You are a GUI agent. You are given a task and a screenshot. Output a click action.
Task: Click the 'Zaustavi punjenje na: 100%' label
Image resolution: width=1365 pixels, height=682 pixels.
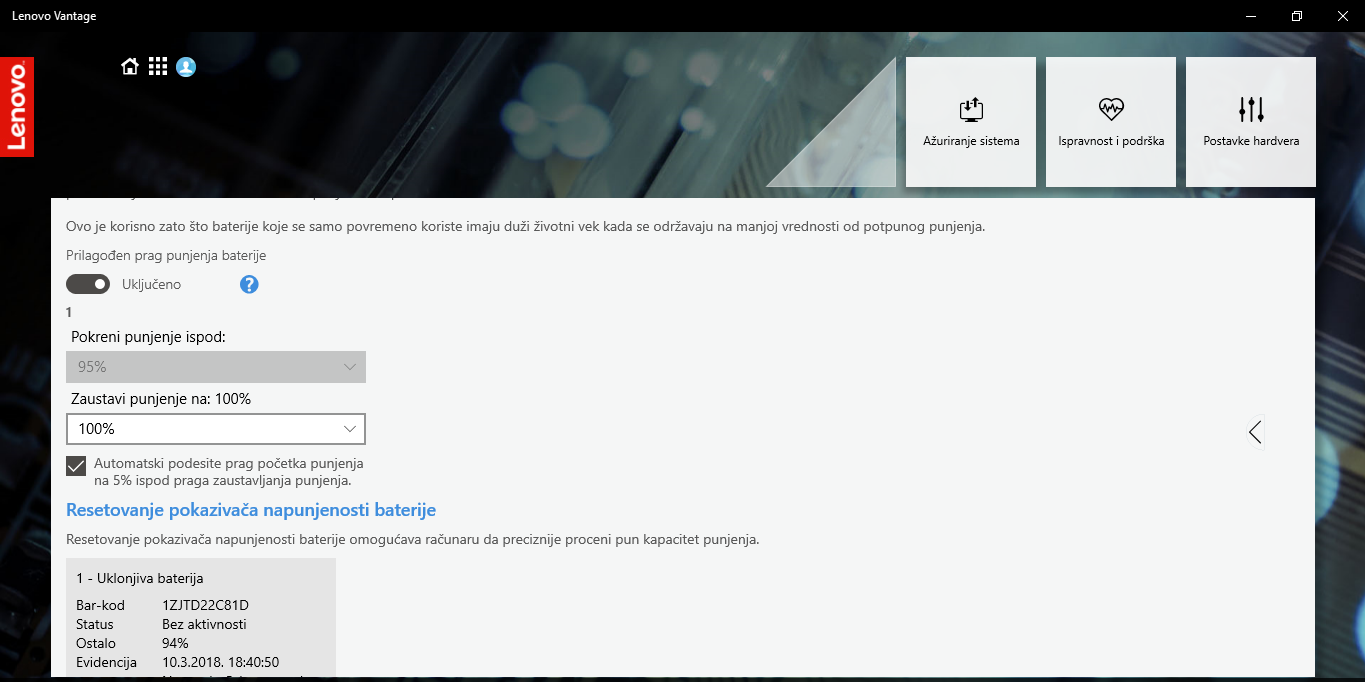[161, 399]
